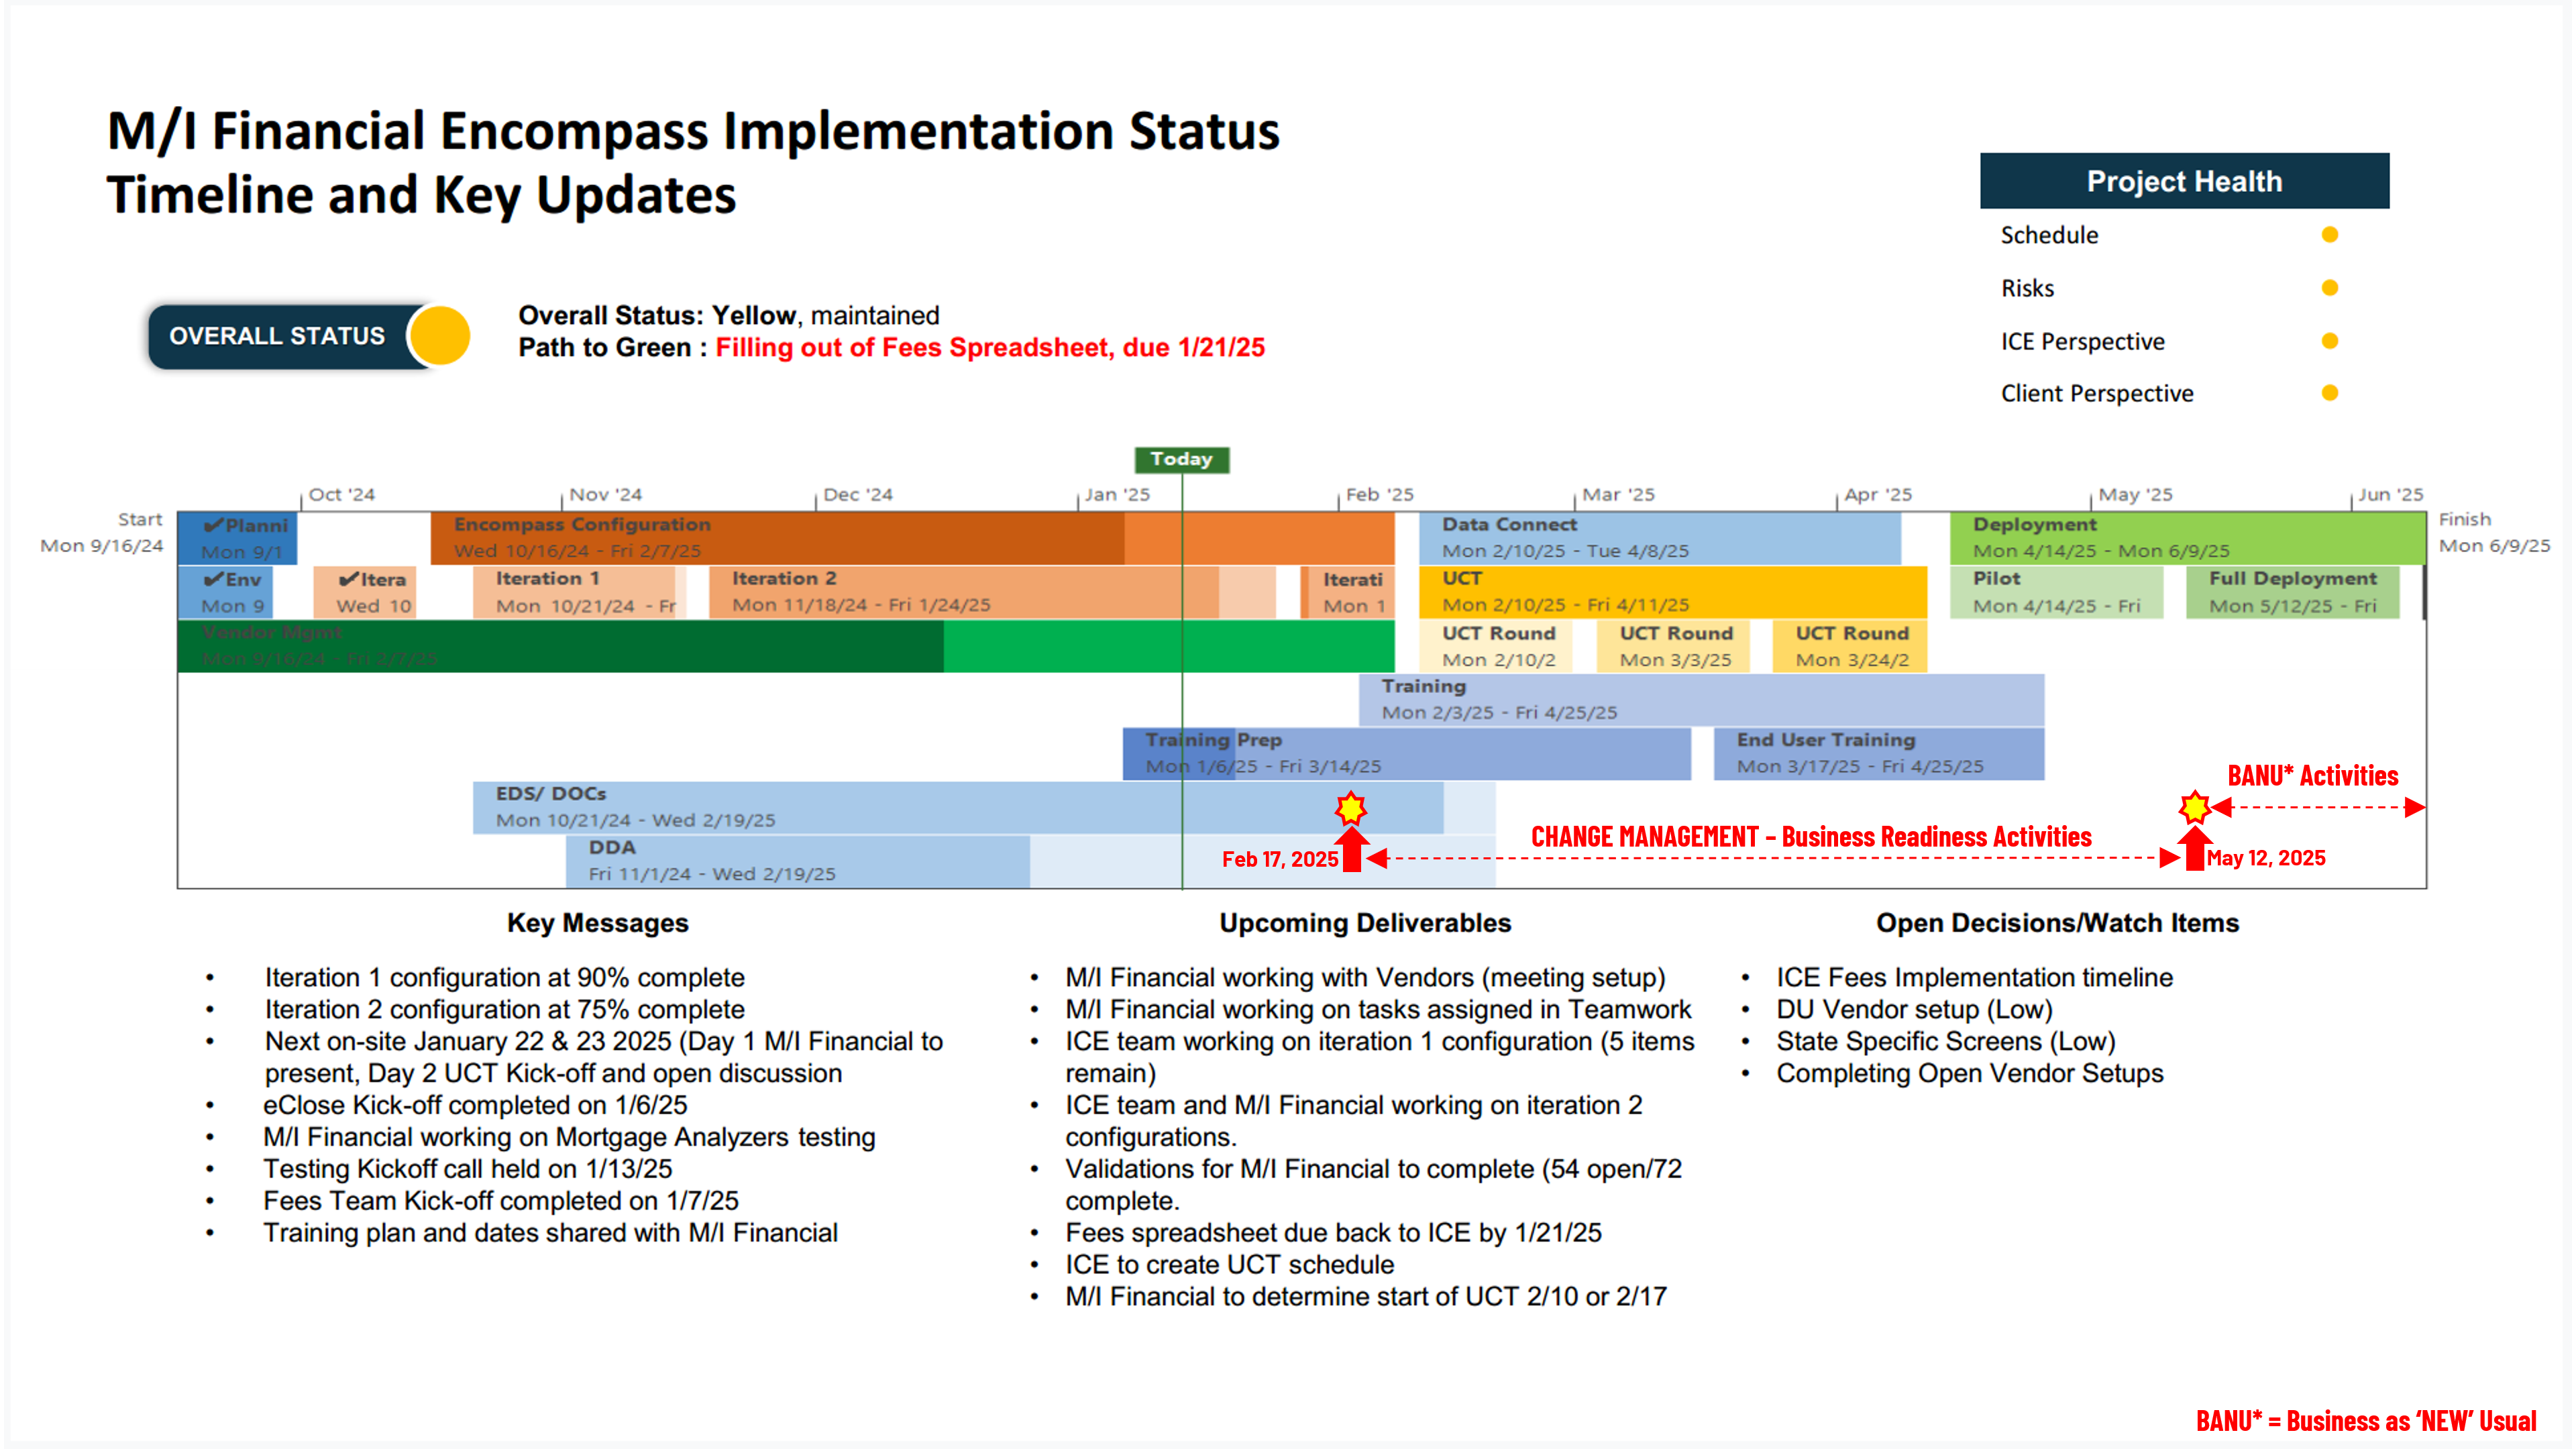2576x1449 pixels.
Task: Click 'Training plan and dates shared' line
Action: (550, 1233)
